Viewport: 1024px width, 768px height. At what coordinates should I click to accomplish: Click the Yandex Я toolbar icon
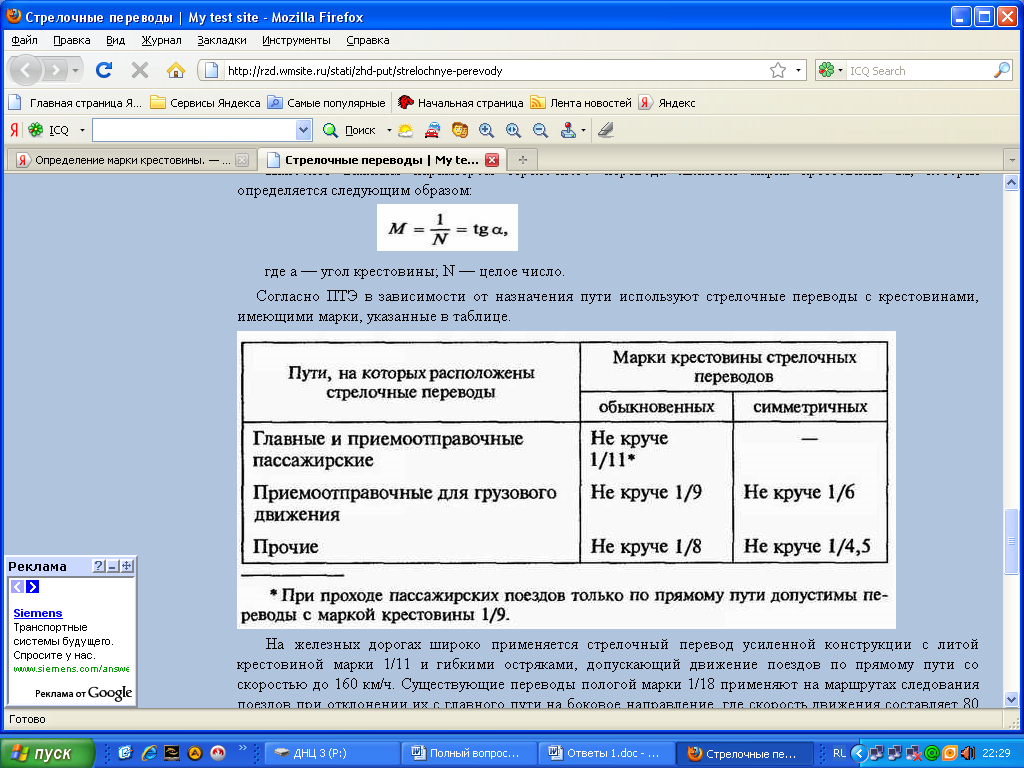pyautogui.click(x=14, y=131)
